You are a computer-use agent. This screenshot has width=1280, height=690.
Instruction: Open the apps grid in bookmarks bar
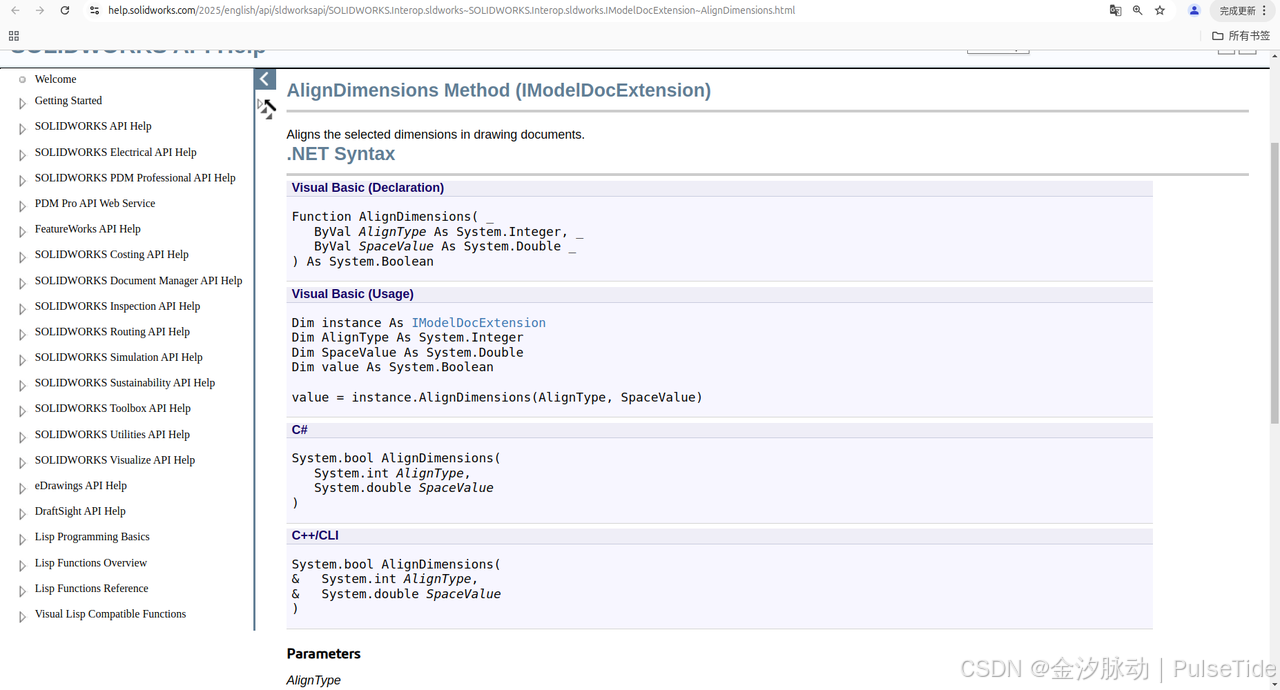[x=14, y=35]
